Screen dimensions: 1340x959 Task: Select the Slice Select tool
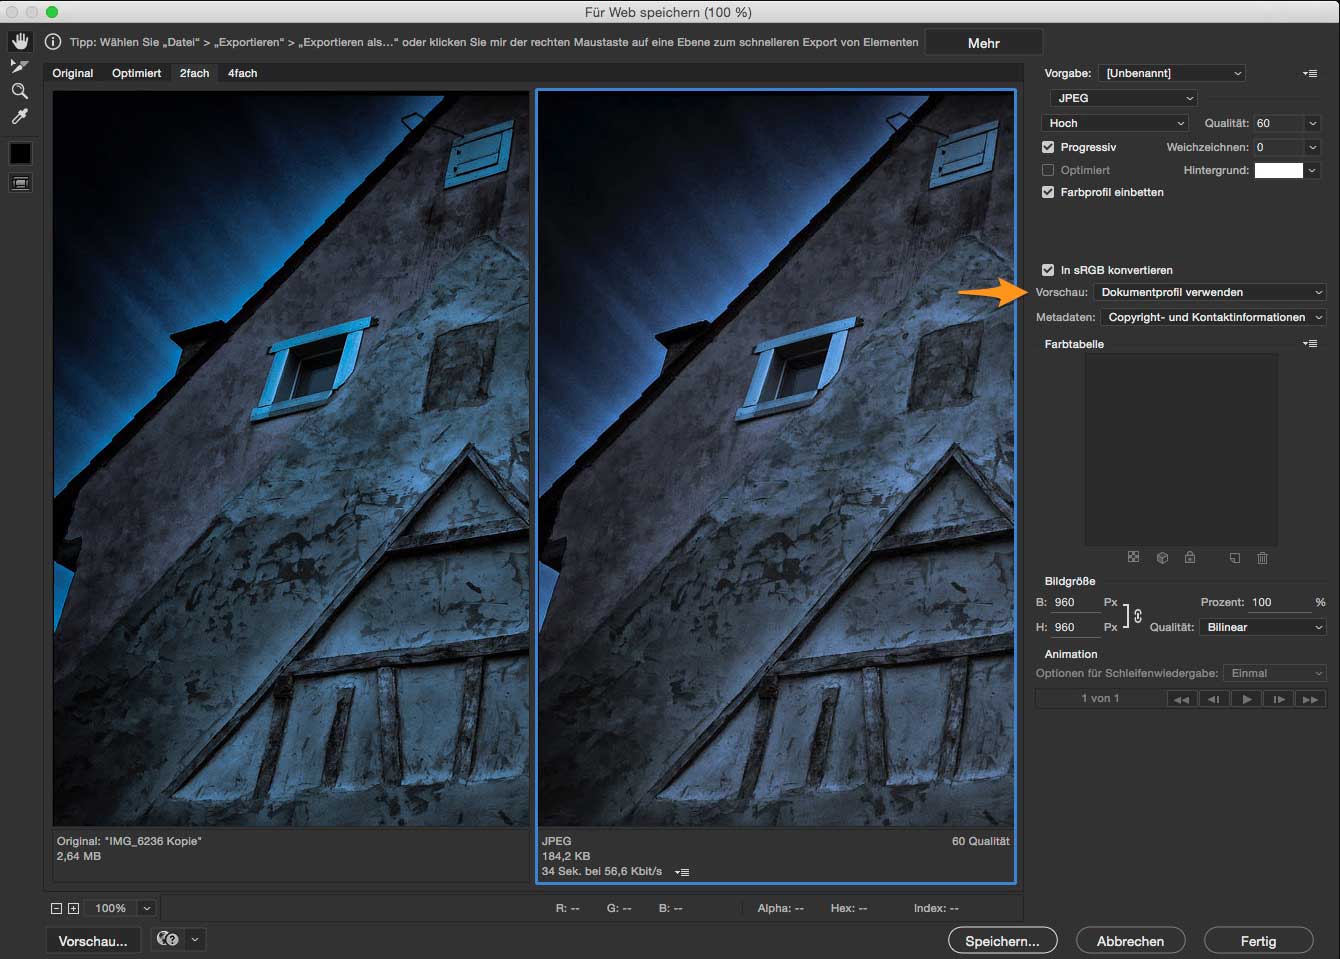click(20, 66)
